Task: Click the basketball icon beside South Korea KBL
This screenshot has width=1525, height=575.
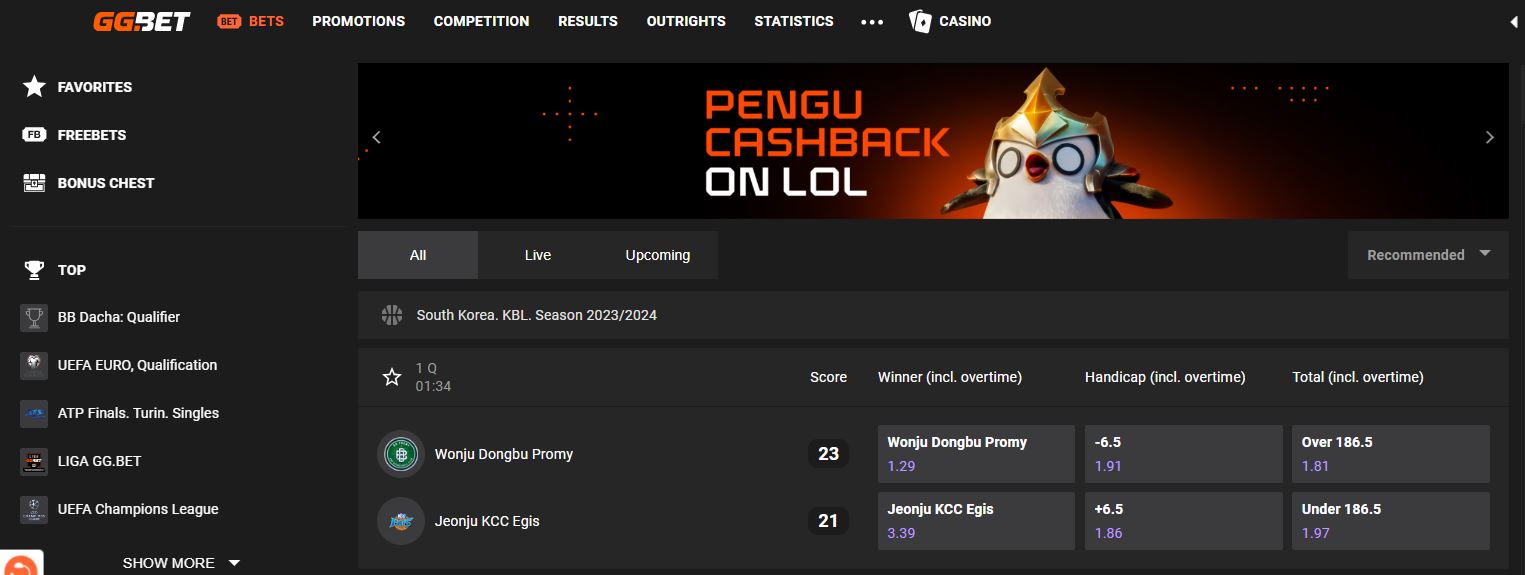Action: click(391, 315)
